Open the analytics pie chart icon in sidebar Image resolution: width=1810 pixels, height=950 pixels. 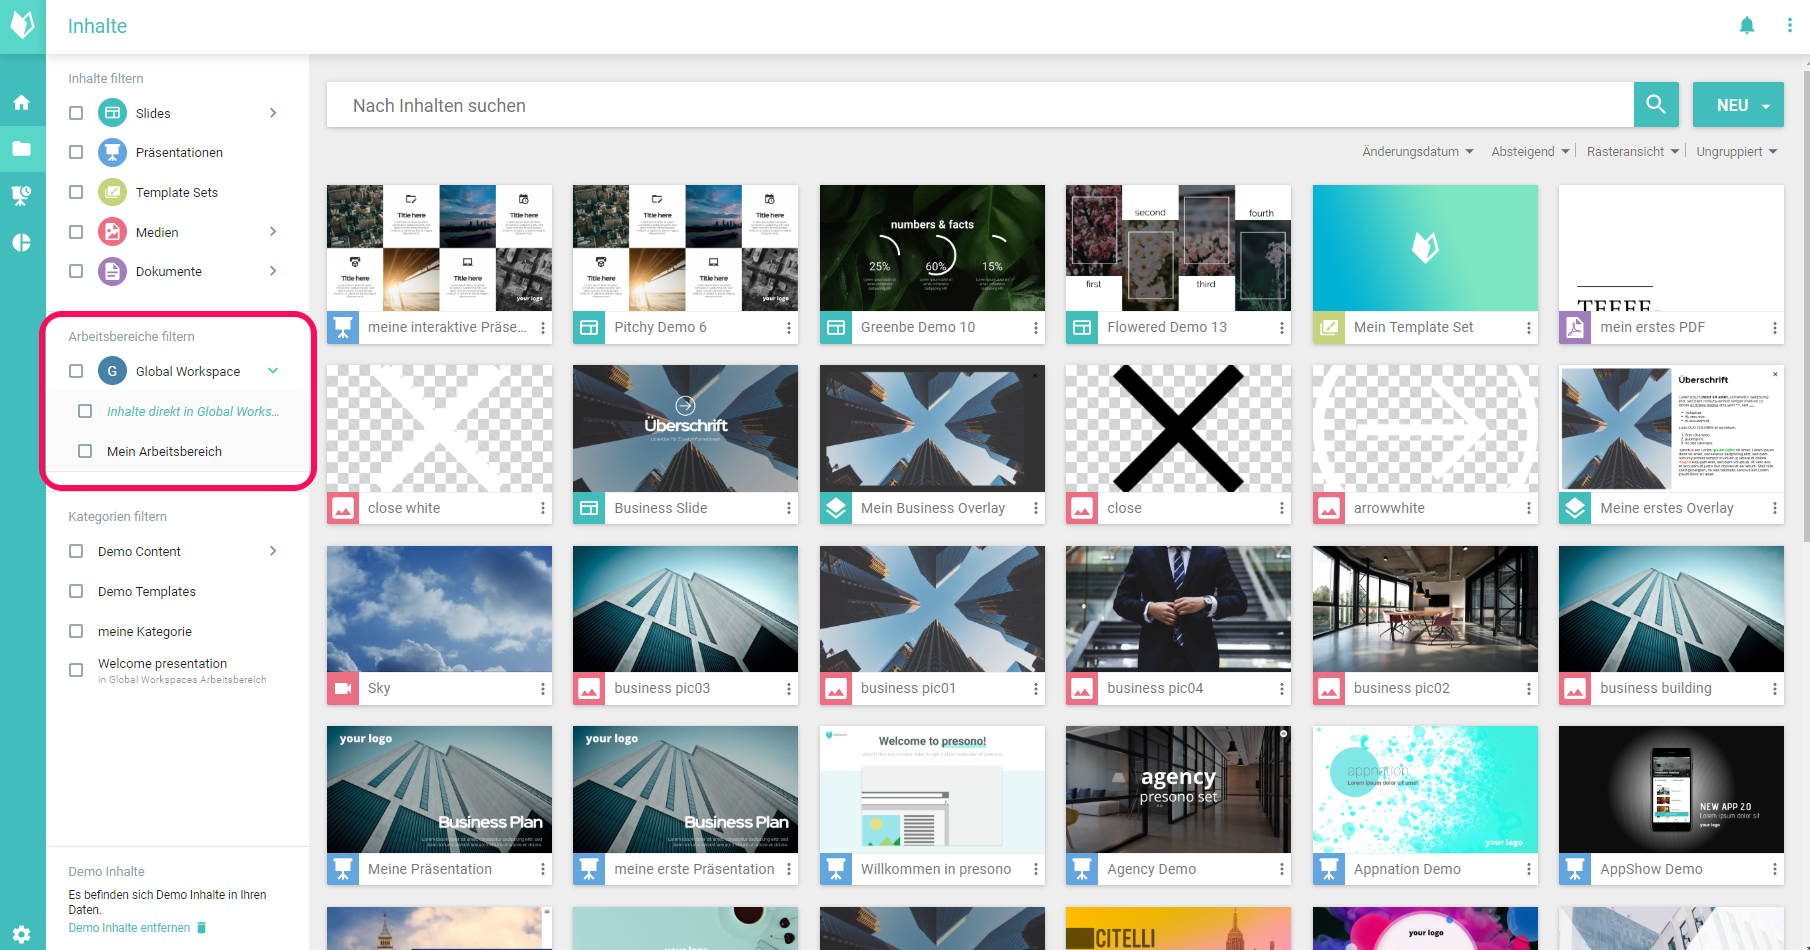point(21,243)
